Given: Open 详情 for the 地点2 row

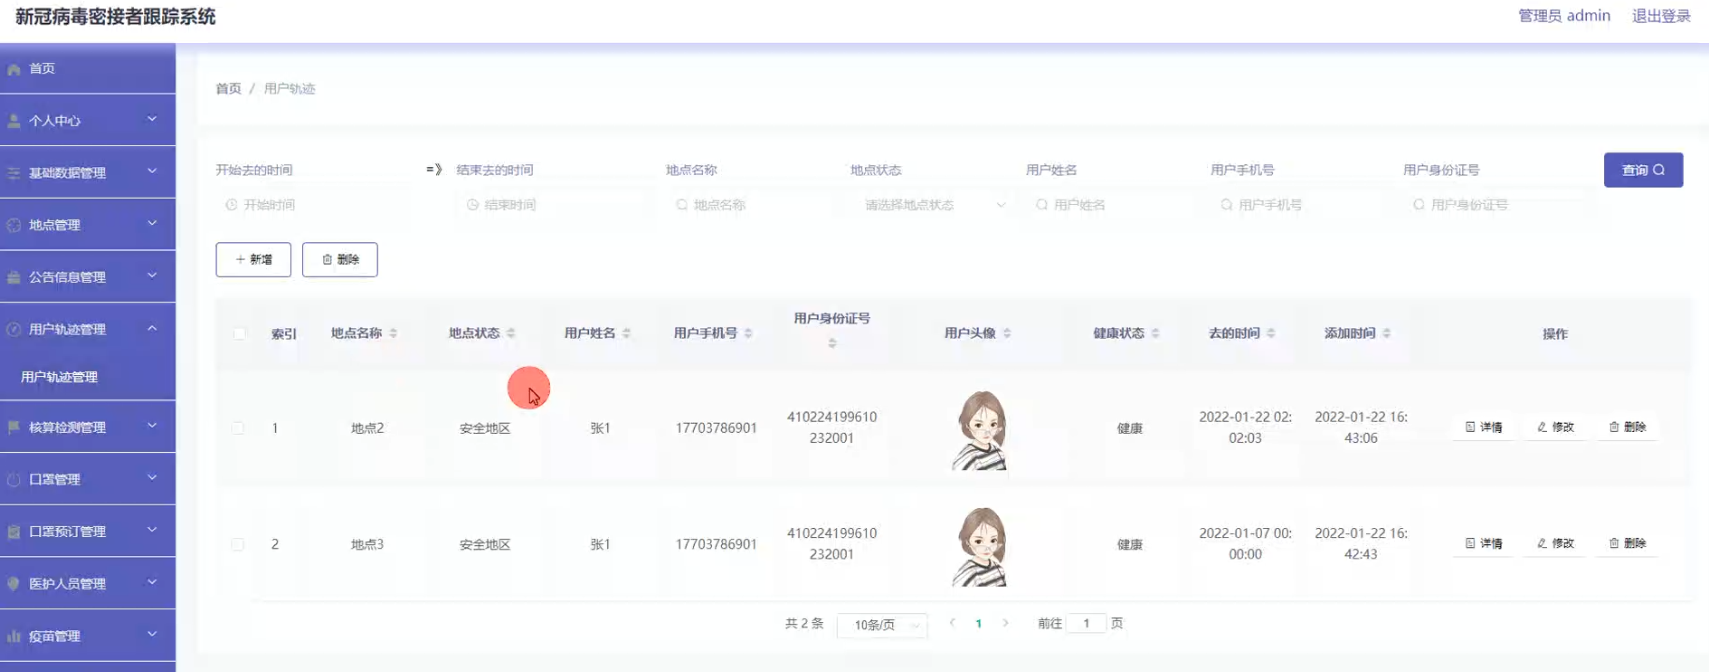Looking at the screenshot, I should click(1484, 427).
